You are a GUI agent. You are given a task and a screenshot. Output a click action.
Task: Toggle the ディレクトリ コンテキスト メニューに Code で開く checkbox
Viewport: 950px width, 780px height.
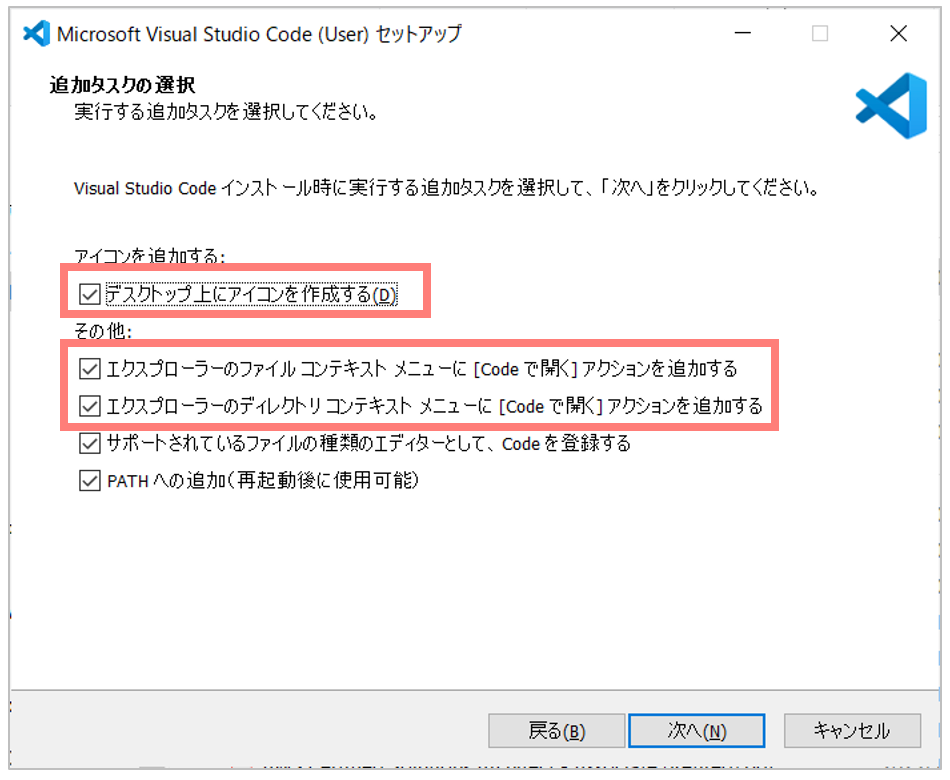[90, 406]
